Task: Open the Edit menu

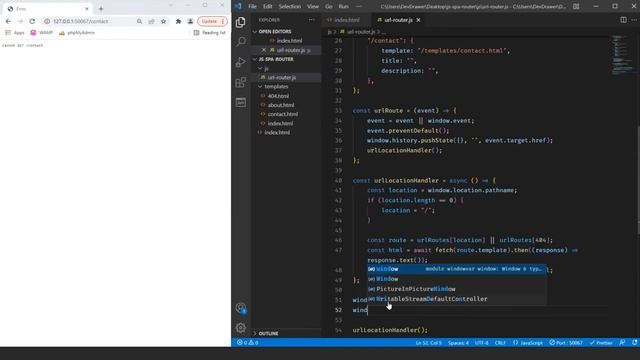Action: (x=267, y=6)
